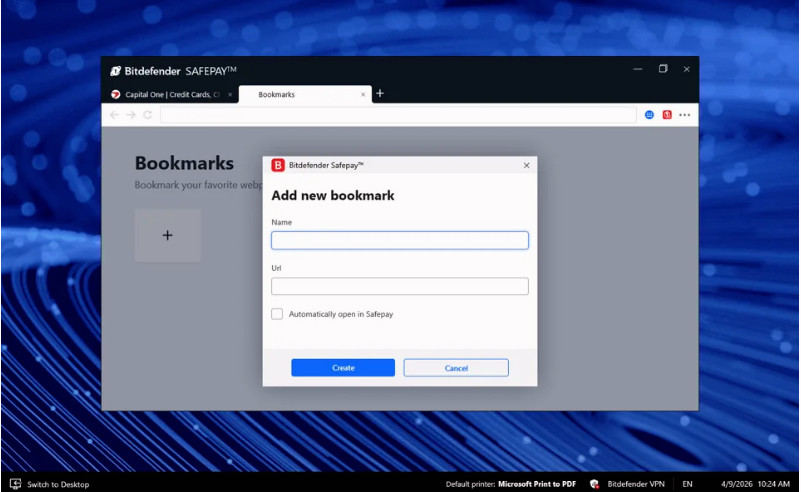Go forward with the forward arrow
The height and width of the screenshot is (492, 801).
(131, 115)
